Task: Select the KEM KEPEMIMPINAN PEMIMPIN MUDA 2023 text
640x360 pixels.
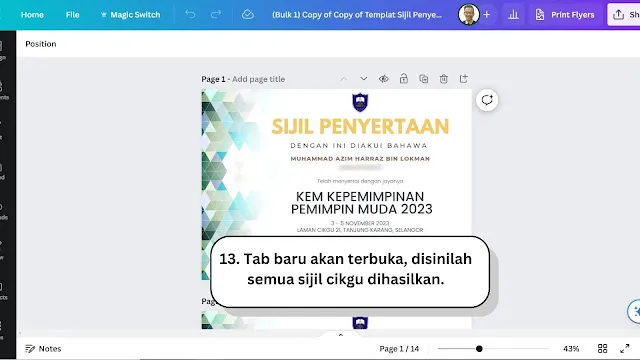Action: coord(361,203)
